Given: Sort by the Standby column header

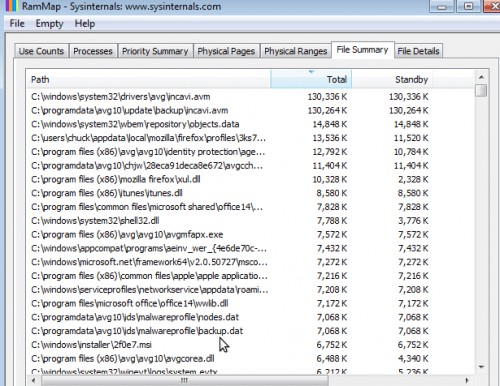Looking at the screenshot, I should [x=392, y=79].
